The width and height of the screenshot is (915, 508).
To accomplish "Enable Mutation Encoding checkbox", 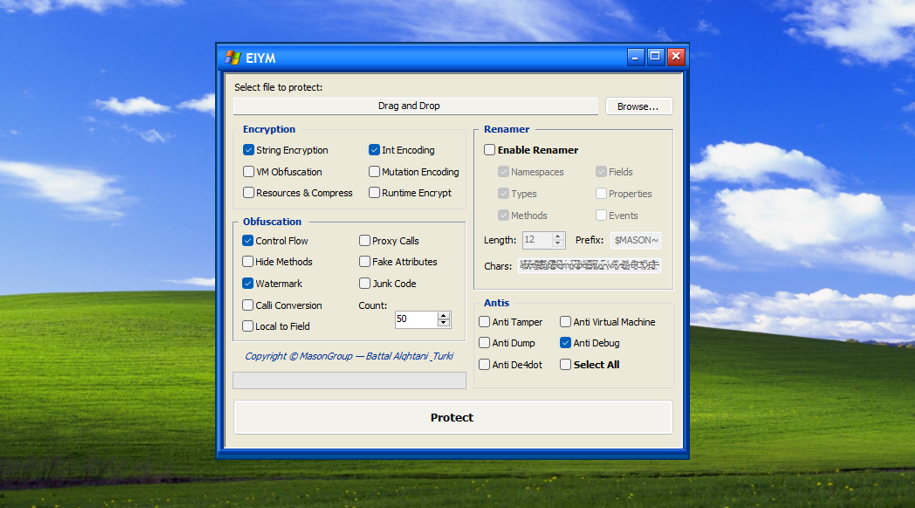I will (x=374, y=171).
